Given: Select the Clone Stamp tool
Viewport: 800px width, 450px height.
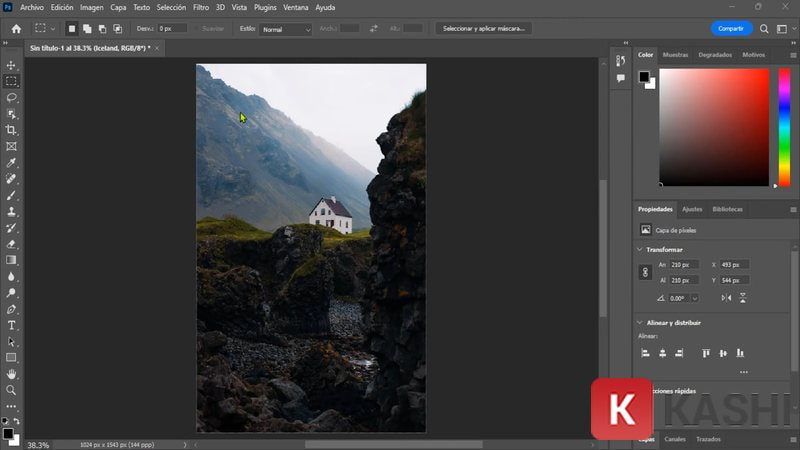Looking at the screenshot, I should [11, 212].
